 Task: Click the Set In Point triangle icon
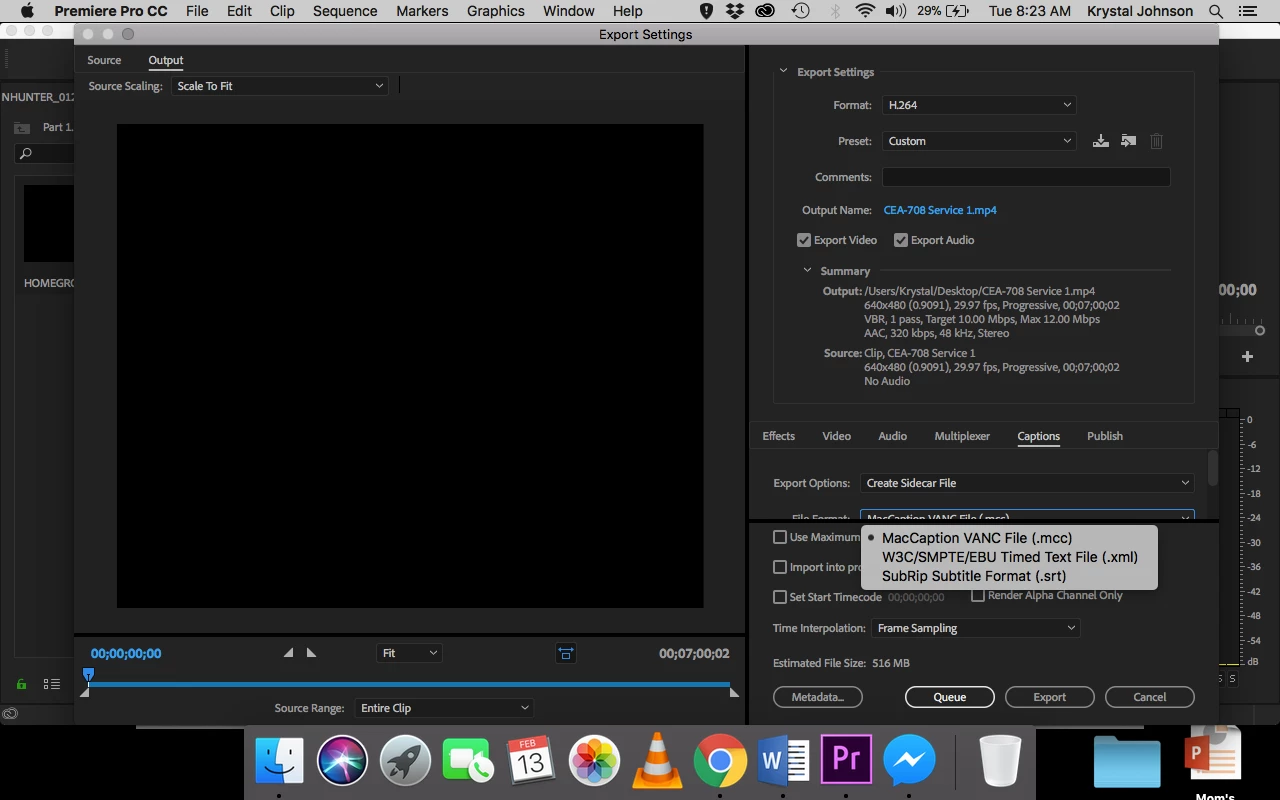coord(288,653)
